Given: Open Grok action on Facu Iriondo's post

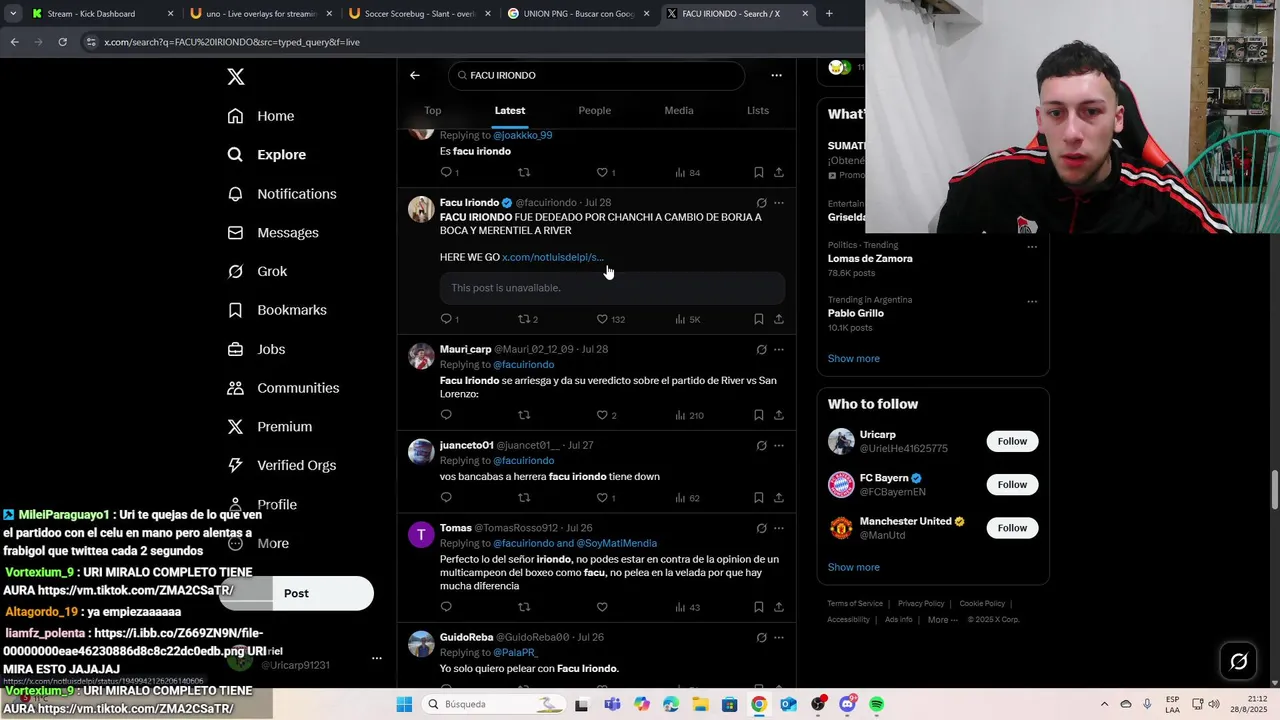Looking at the screenshot, I should point(761,203).
